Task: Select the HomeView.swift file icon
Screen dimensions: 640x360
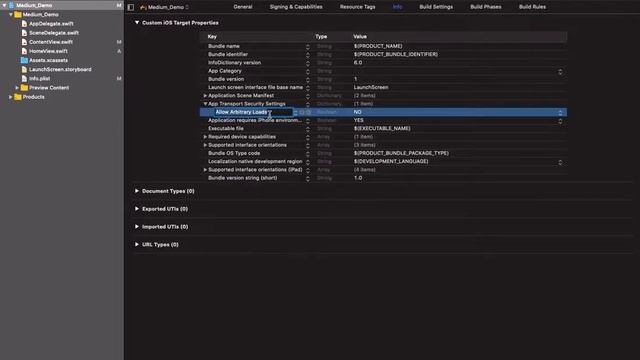Action: [x=24, y=51]
